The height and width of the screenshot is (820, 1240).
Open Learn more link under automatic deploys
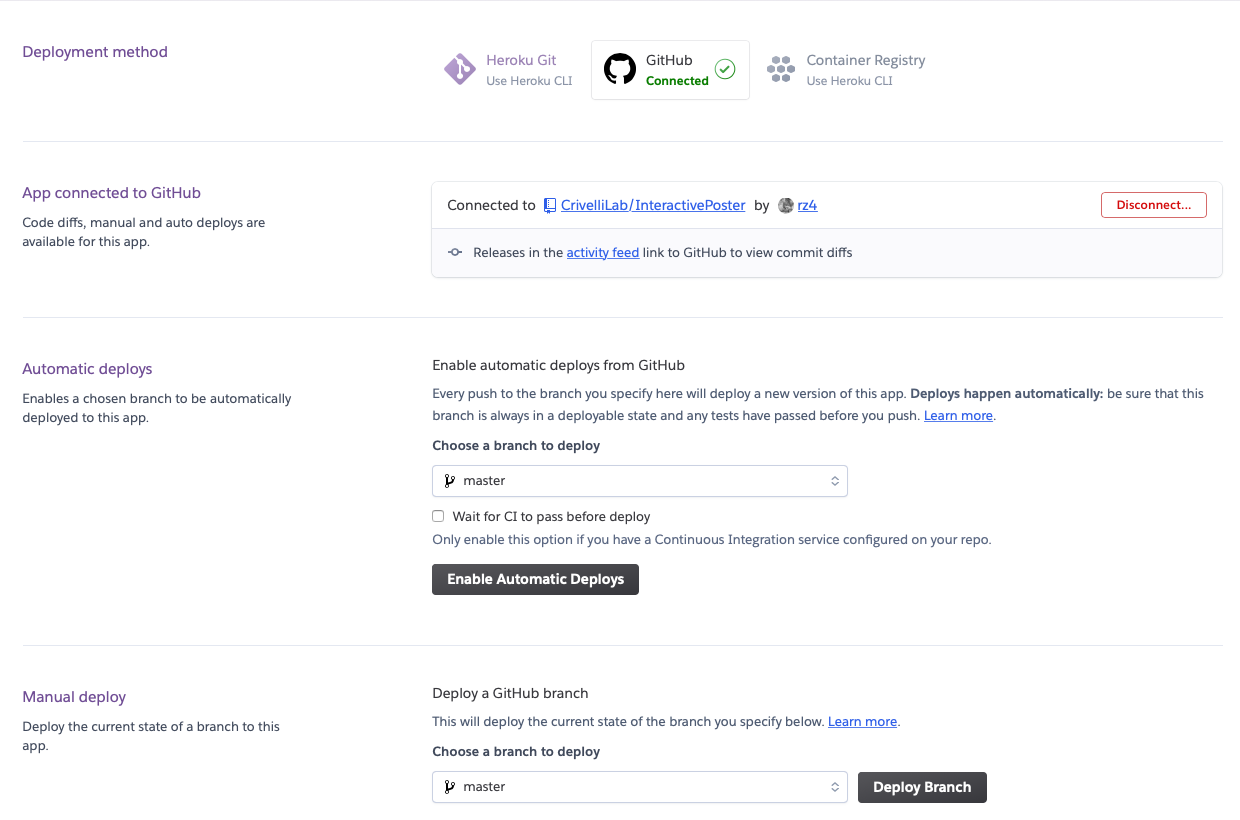[958, 415]
